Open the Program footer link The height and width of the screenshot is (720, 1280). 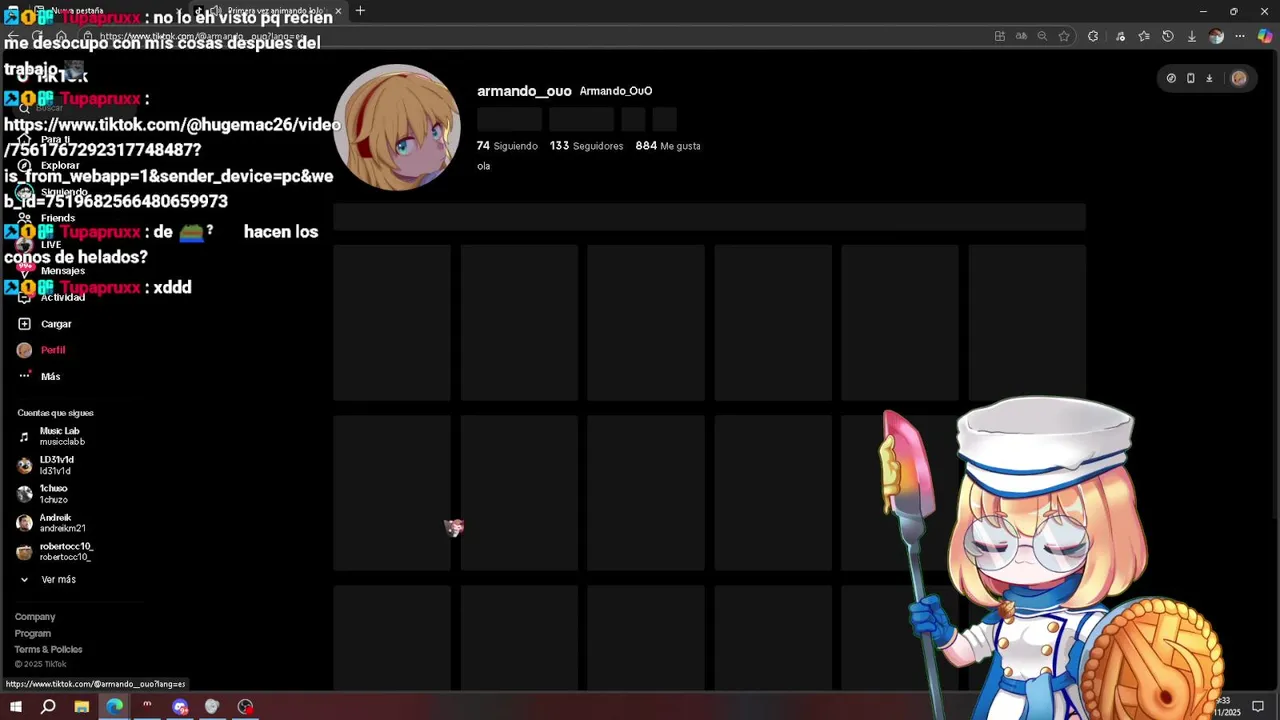(x=33, y=633)
